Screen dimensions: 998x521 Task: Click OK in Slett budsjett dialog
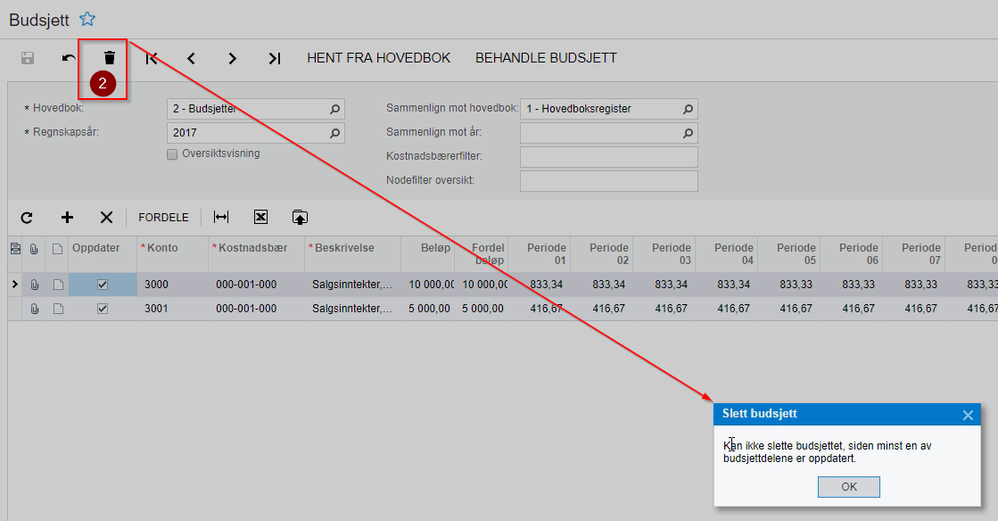[849, 487]
